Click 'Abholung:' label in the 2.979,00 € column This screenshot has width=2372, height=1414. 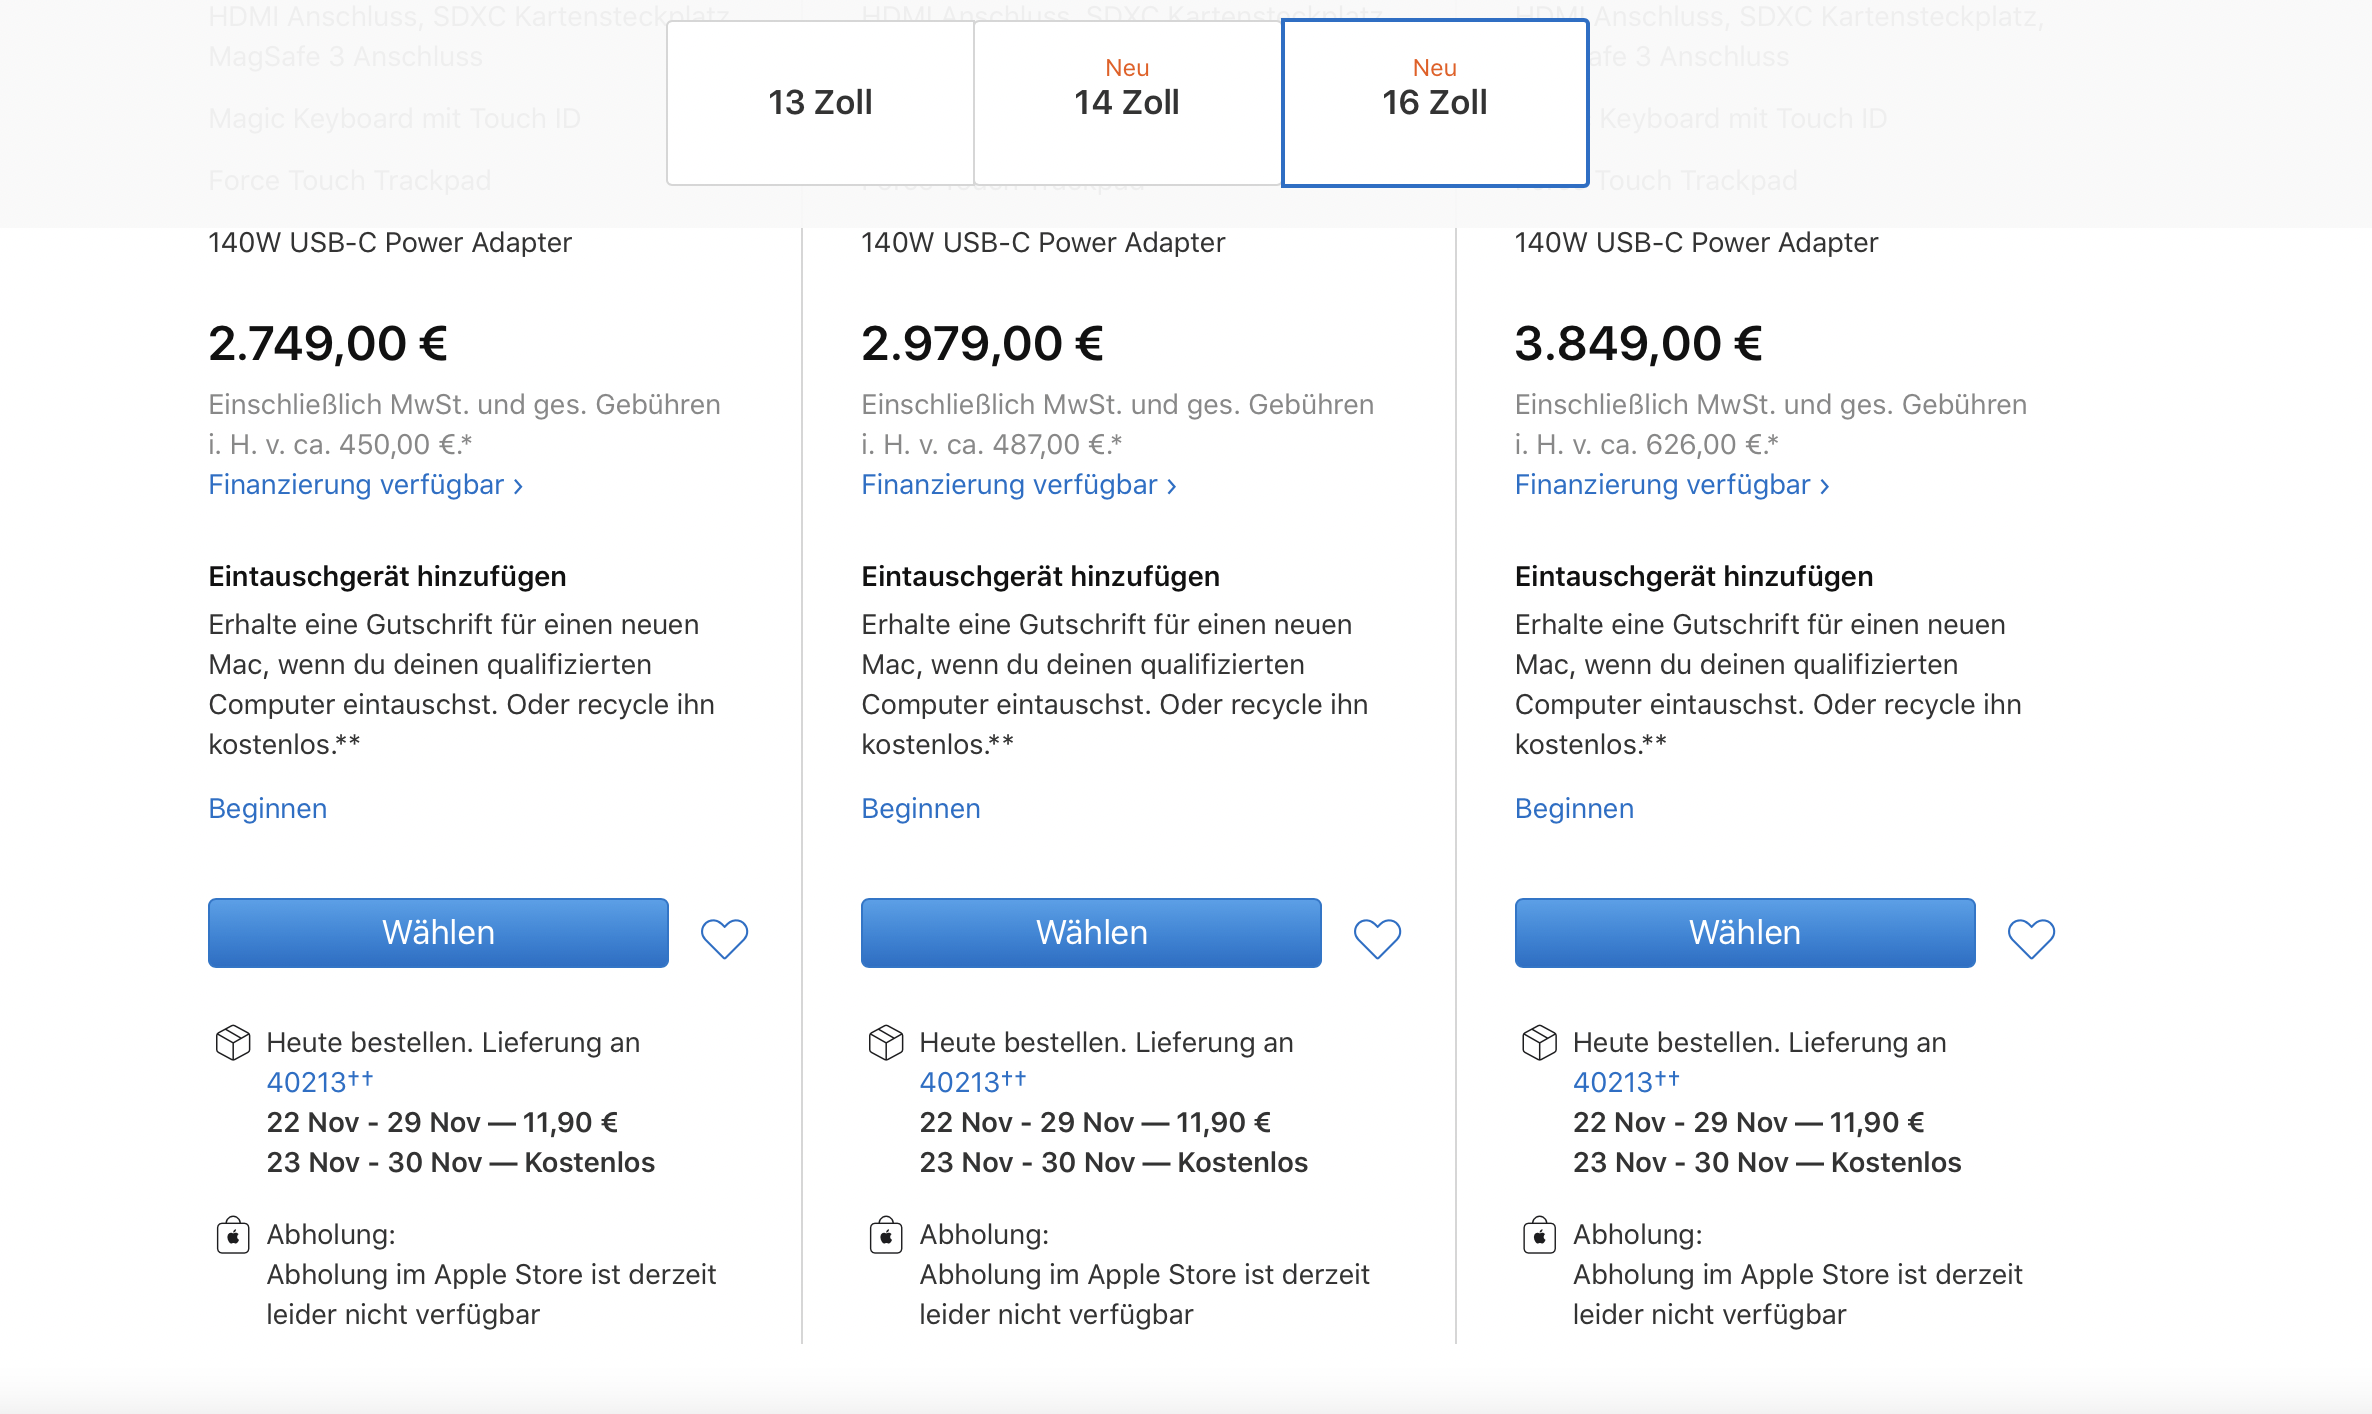tap(984, 1235)
